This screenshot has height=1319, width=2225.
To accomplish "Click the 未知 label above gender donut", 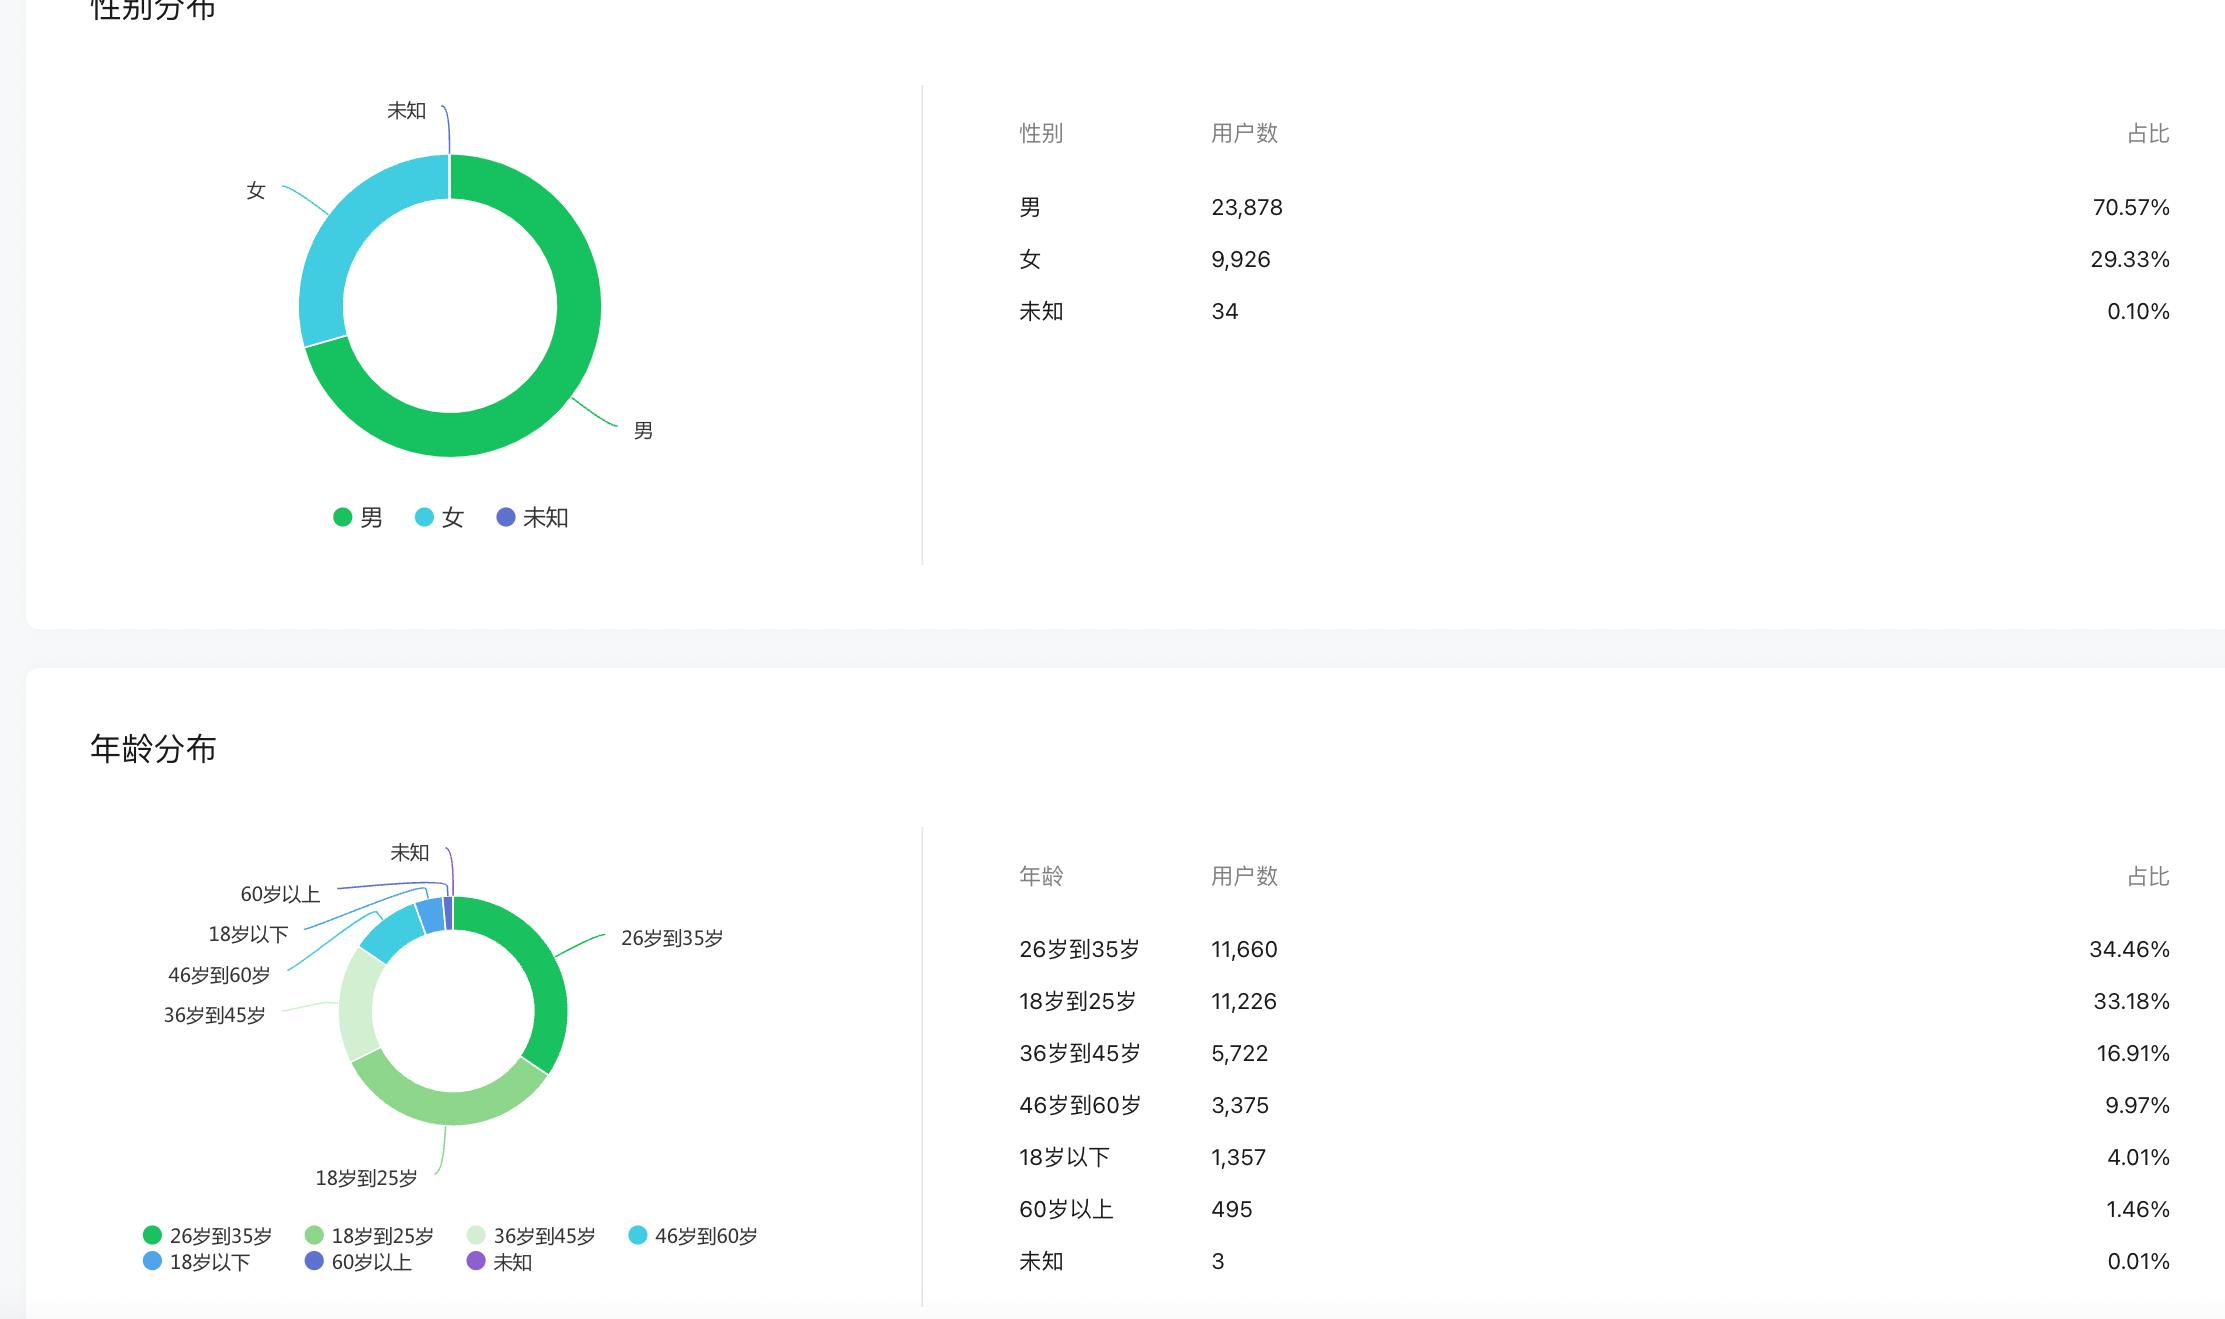I will pos(407,111).
